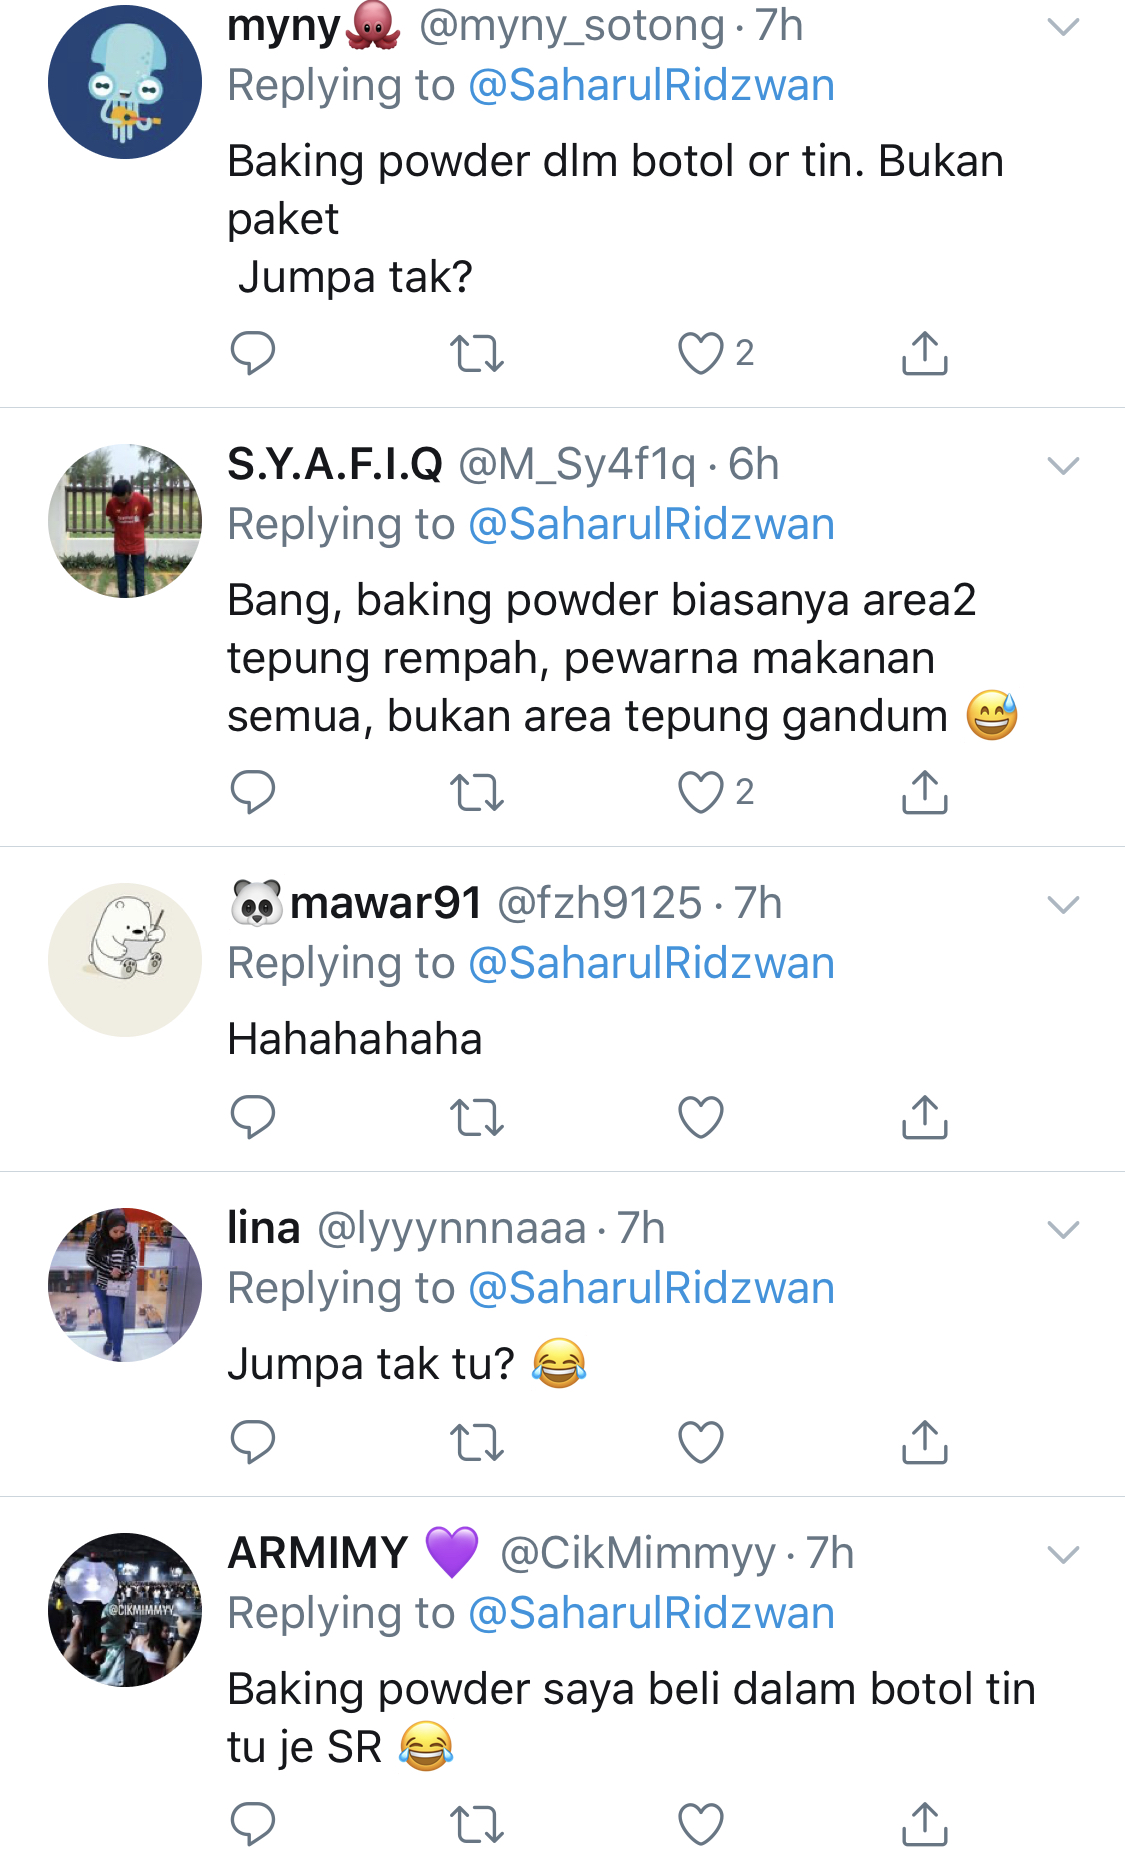This screenshot has width=1125, height=1857.
Task: Expand the options chevron on mawar91's tweet
Action: 1063,905
